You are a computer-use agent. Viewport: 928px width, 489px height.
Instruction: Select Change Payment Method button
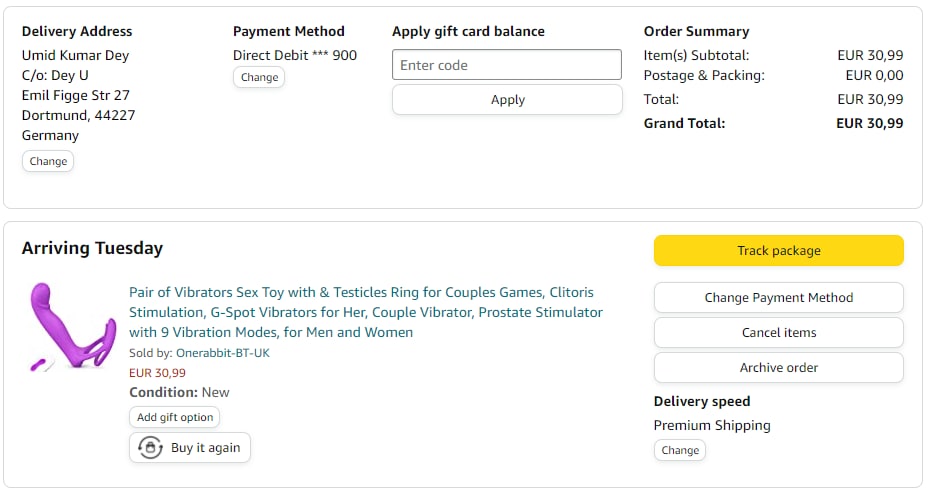tap(778, 297)
